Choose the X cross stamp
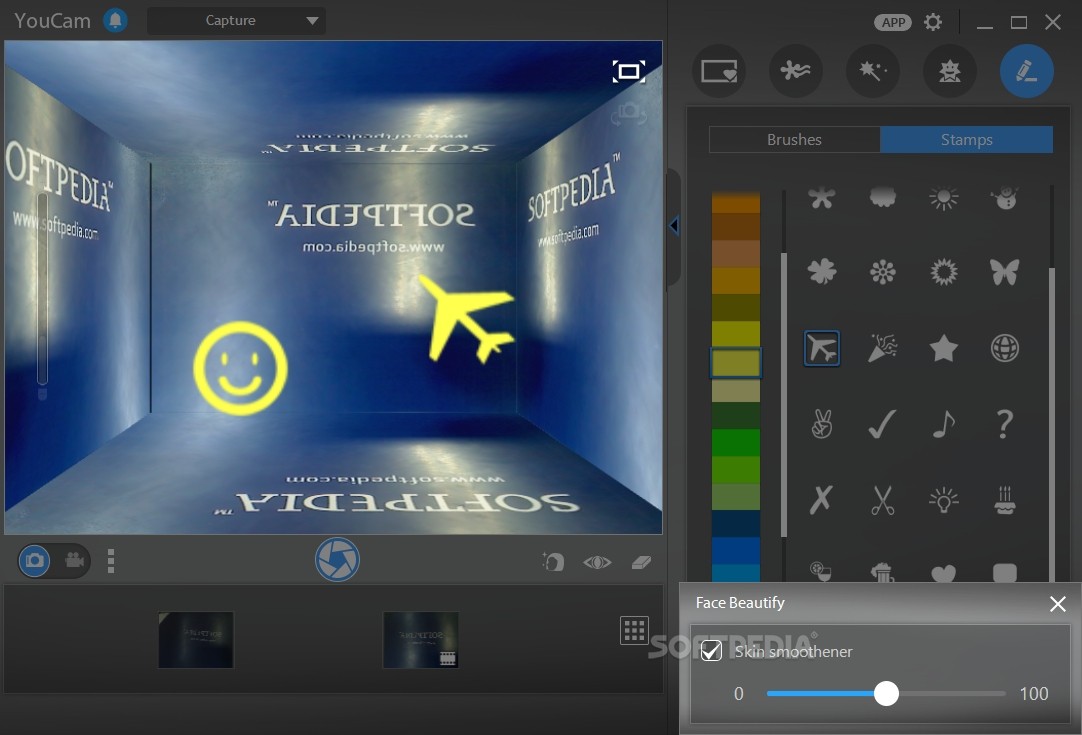The image size is (1082, 735). tap(821, 500)
